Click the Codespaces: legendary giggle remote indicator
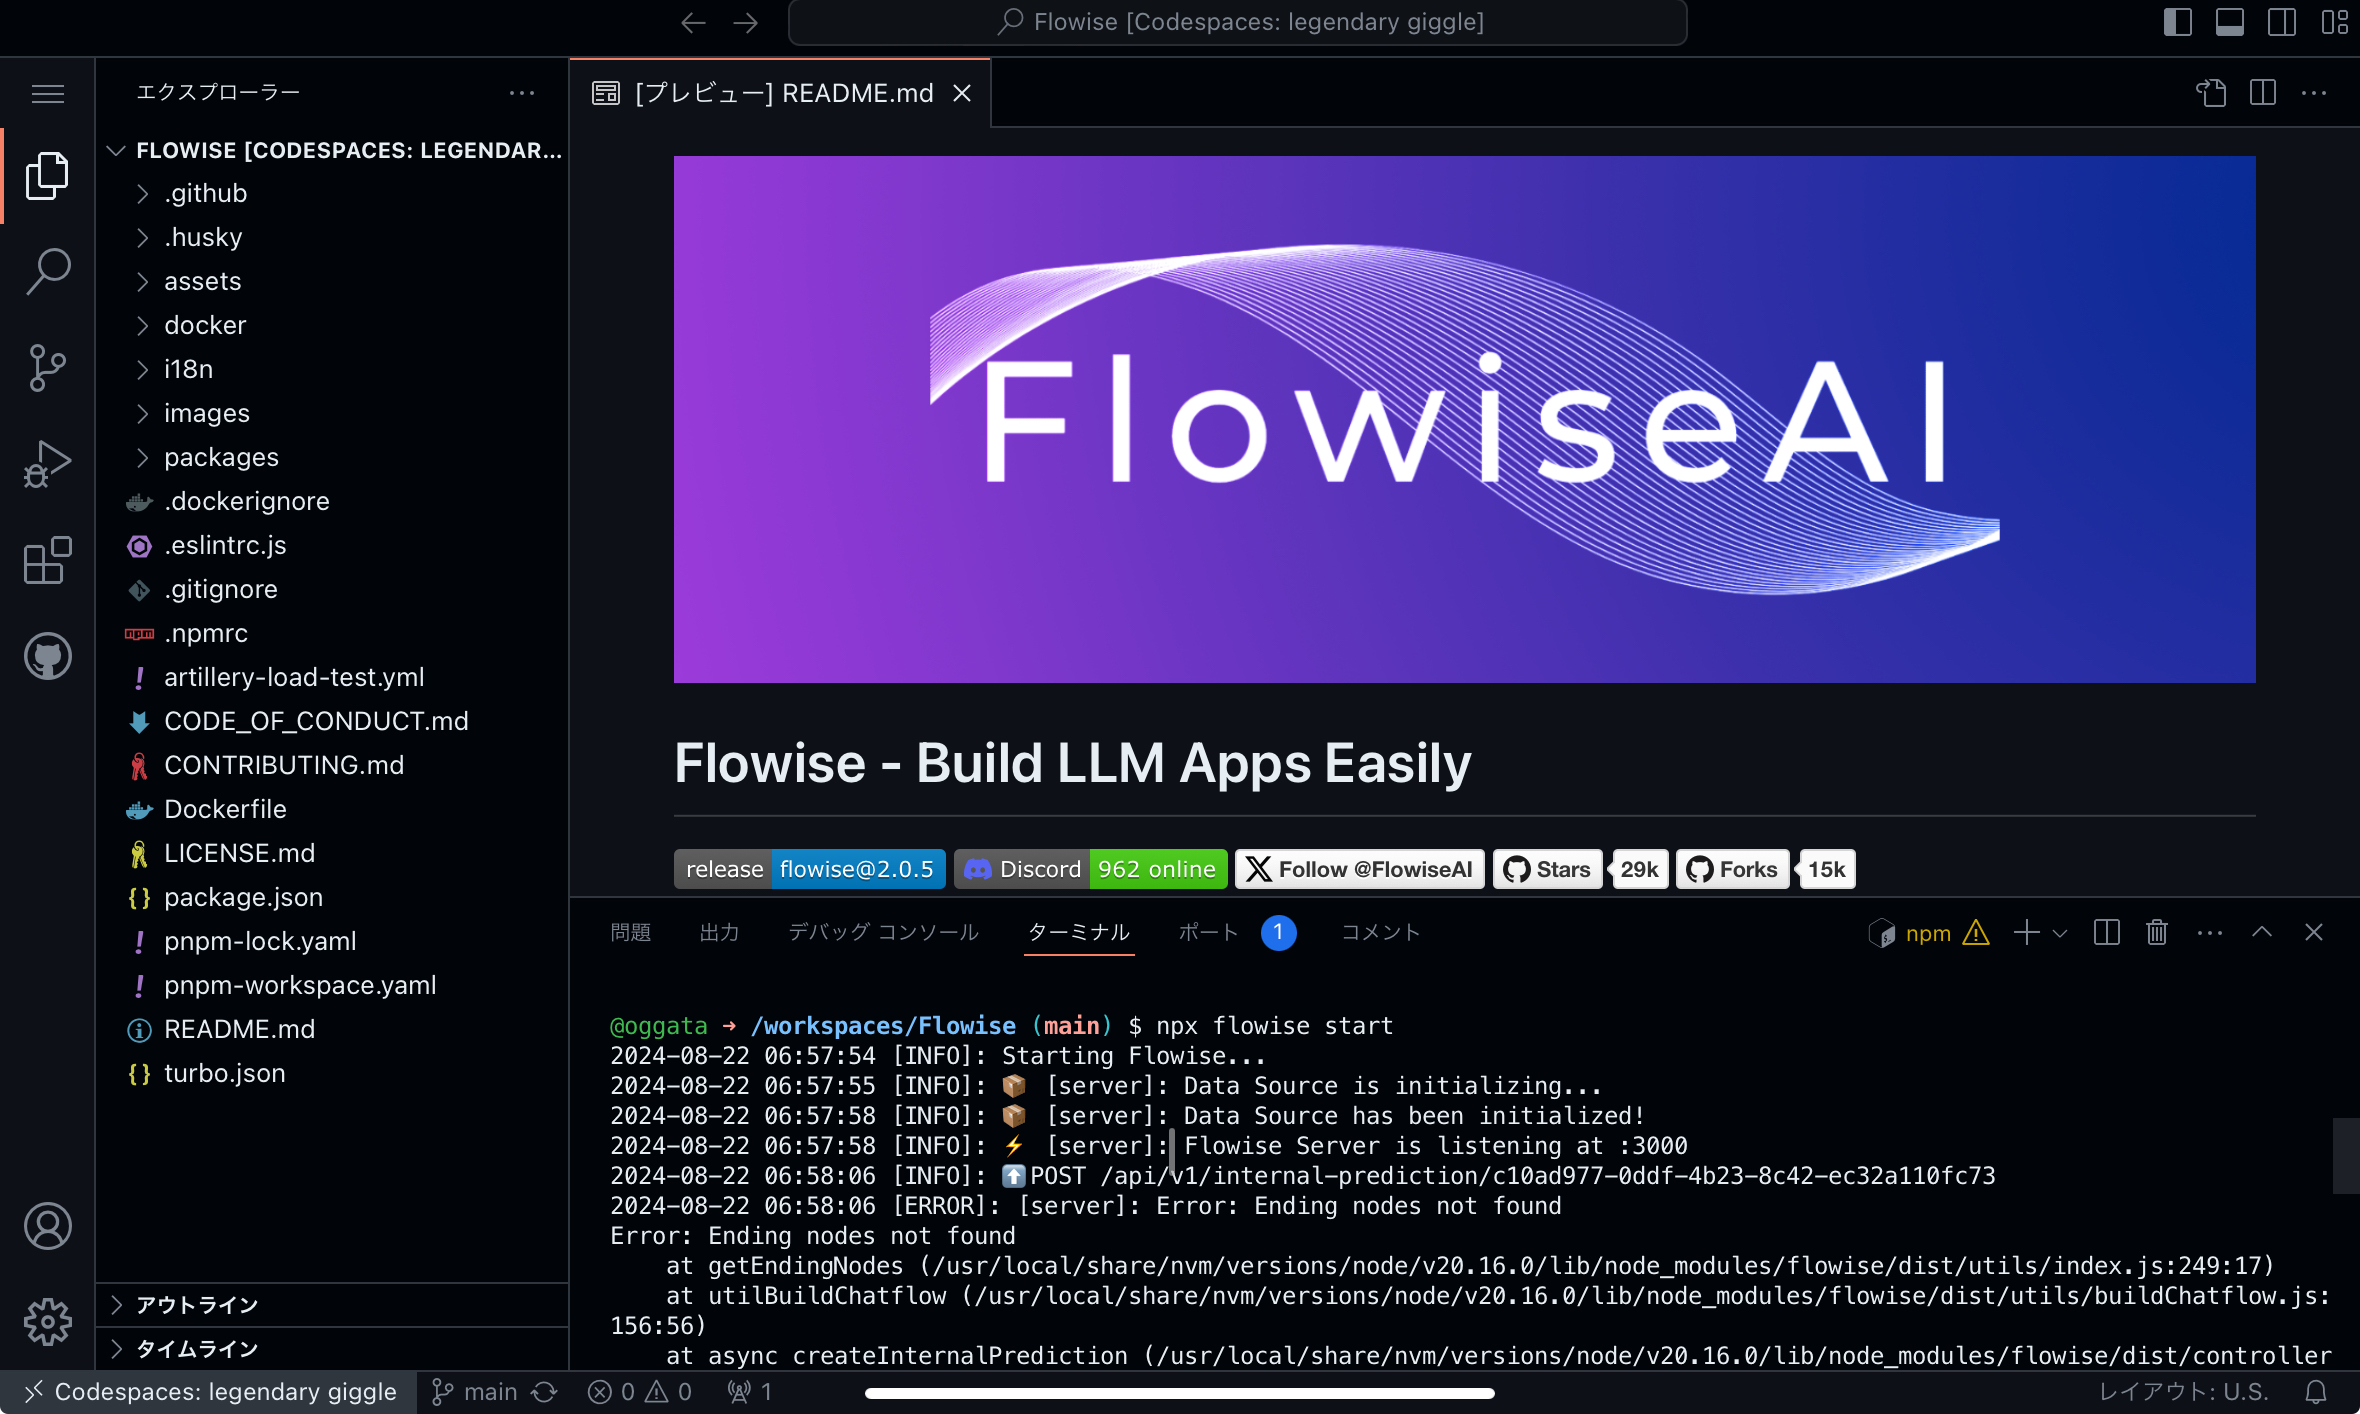This screenshot has width=2360, height=1414. pos(210,1391)
